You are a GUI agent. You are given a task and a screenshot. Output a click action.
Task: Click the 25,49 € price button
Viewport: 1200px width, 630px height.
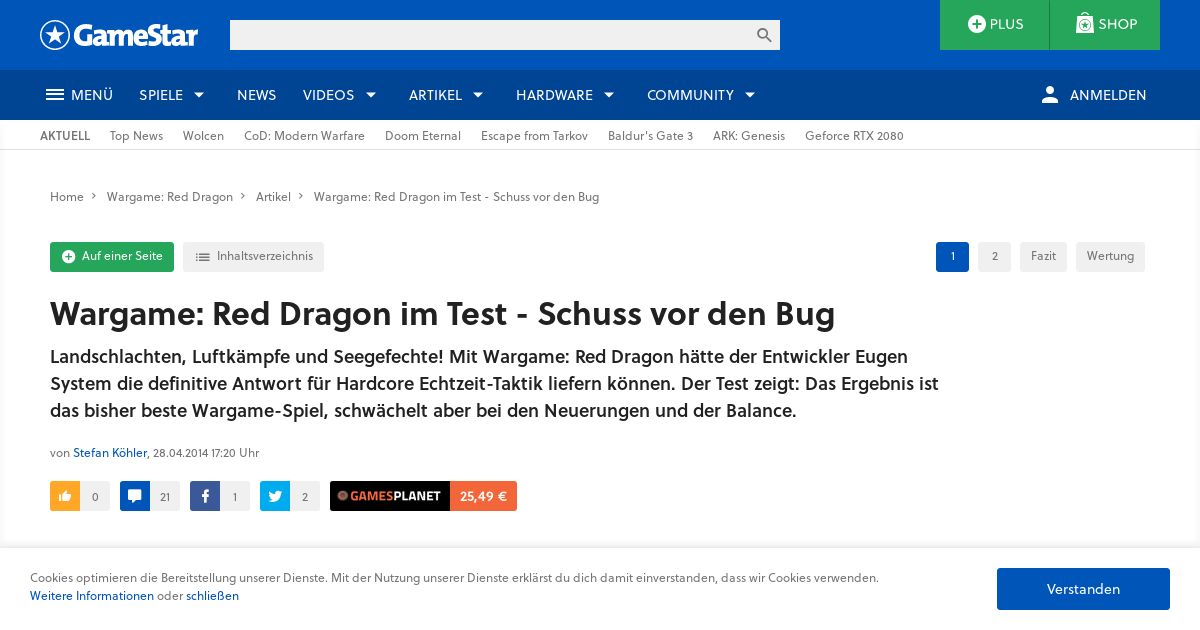click(x=483, y=496)
